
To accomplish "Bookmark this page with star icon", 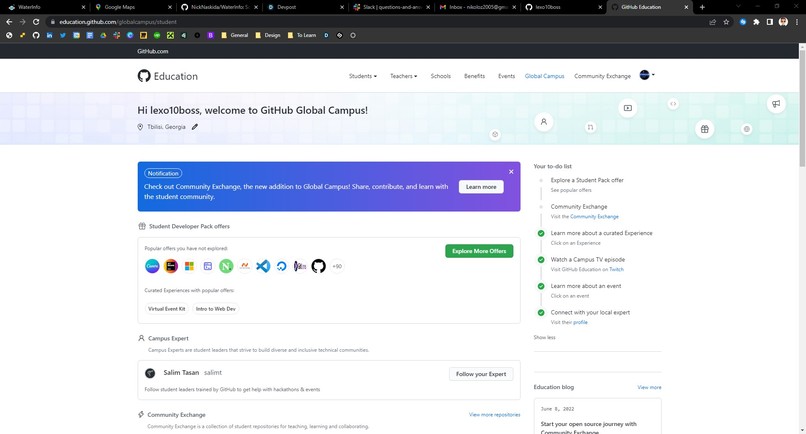I will (x=726, y=22).
